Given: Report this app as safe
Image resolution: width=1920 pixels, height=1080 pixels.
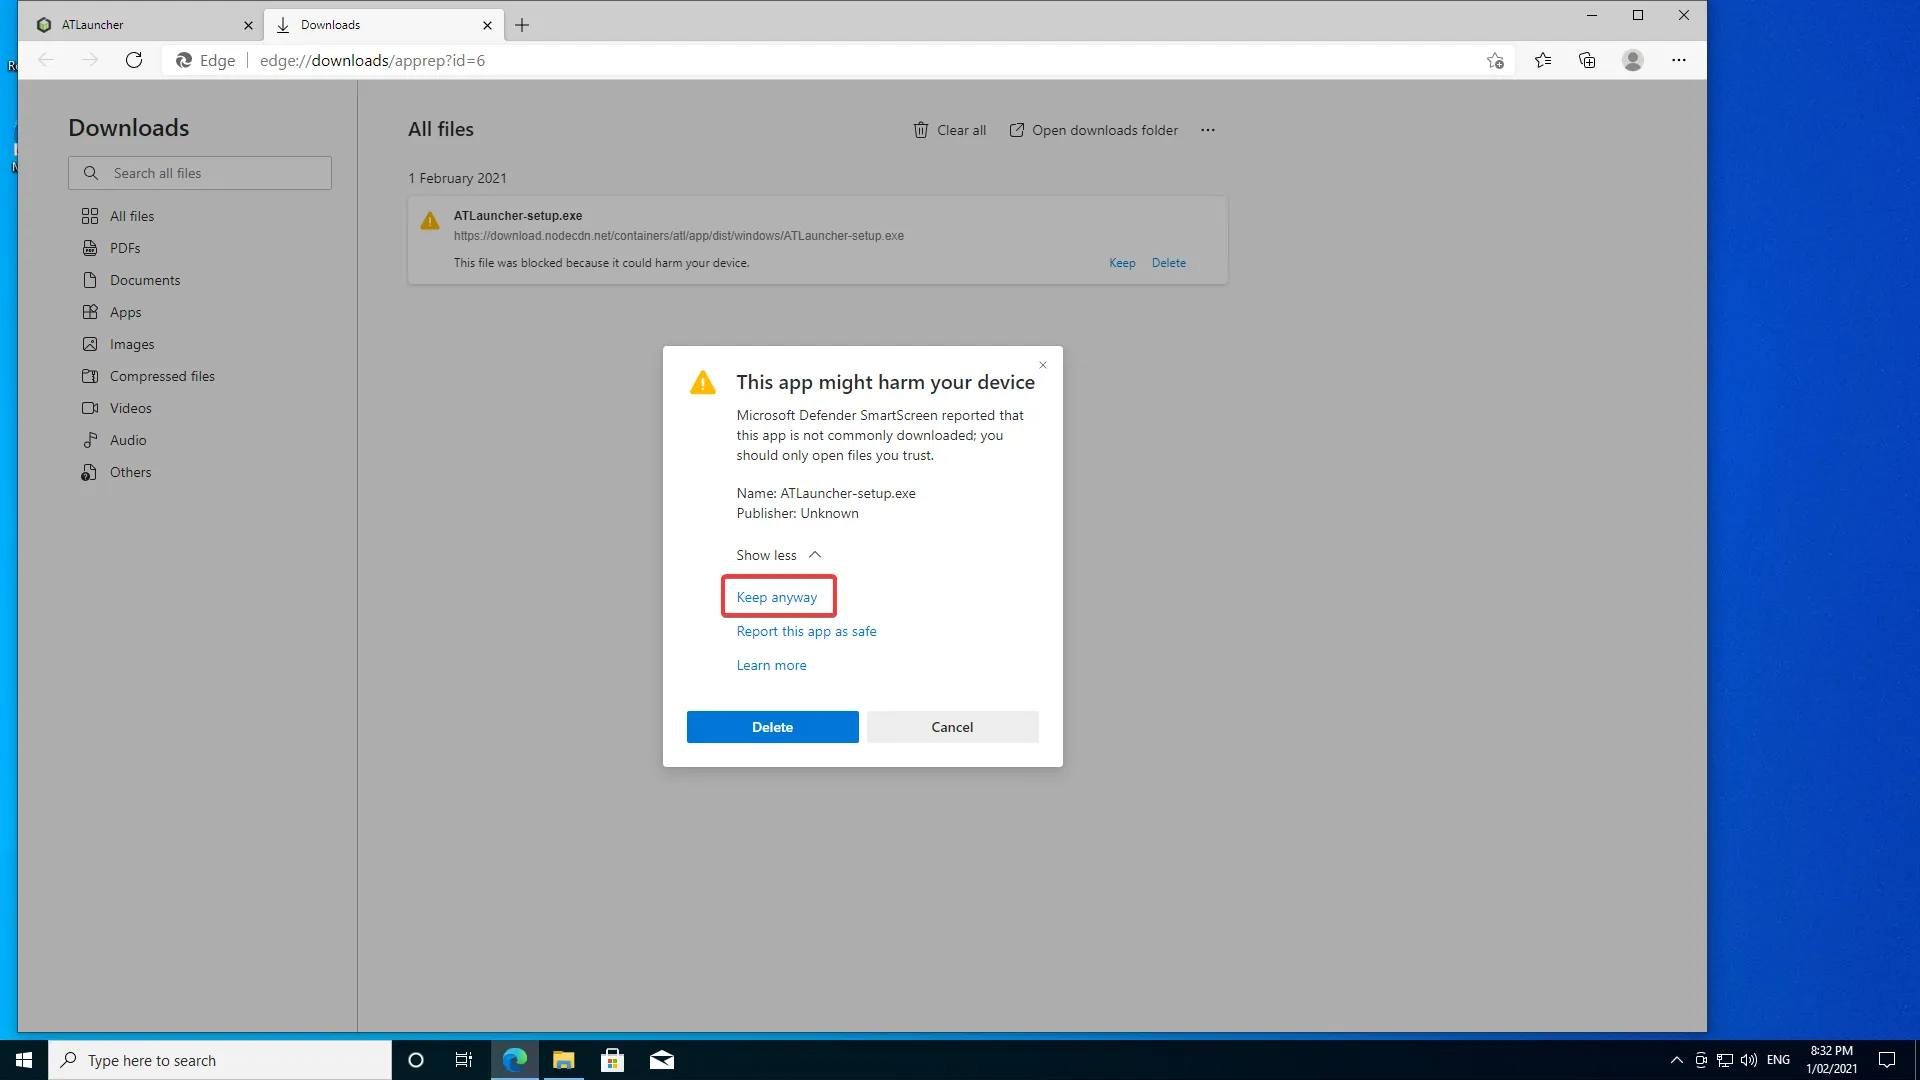Looking at the screenshot, I should point(806,631).
